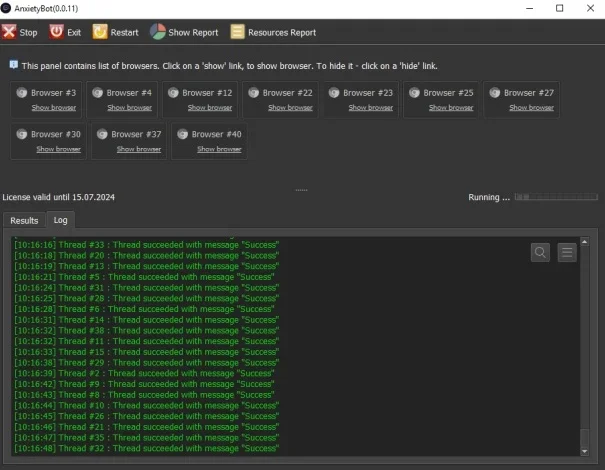Click the License valid until 15.07.2024 text
Viewport: 605px width, 470px height.
click(x=59, y=197)
